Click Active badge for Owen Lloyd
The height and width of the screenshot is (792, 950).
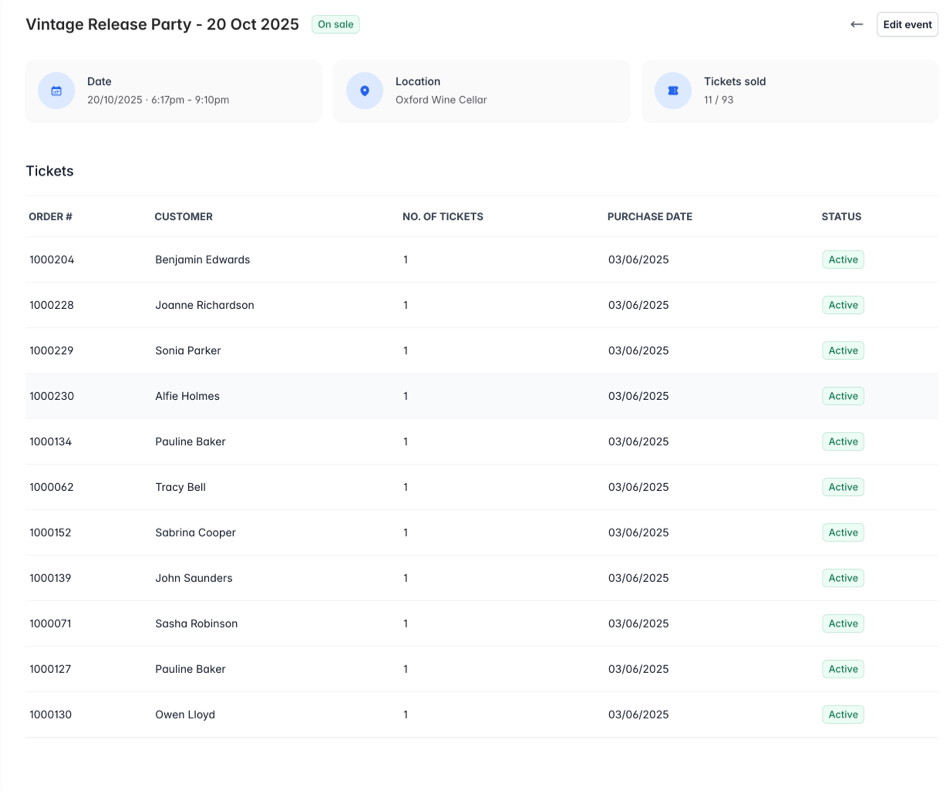[x=843, y=714]
